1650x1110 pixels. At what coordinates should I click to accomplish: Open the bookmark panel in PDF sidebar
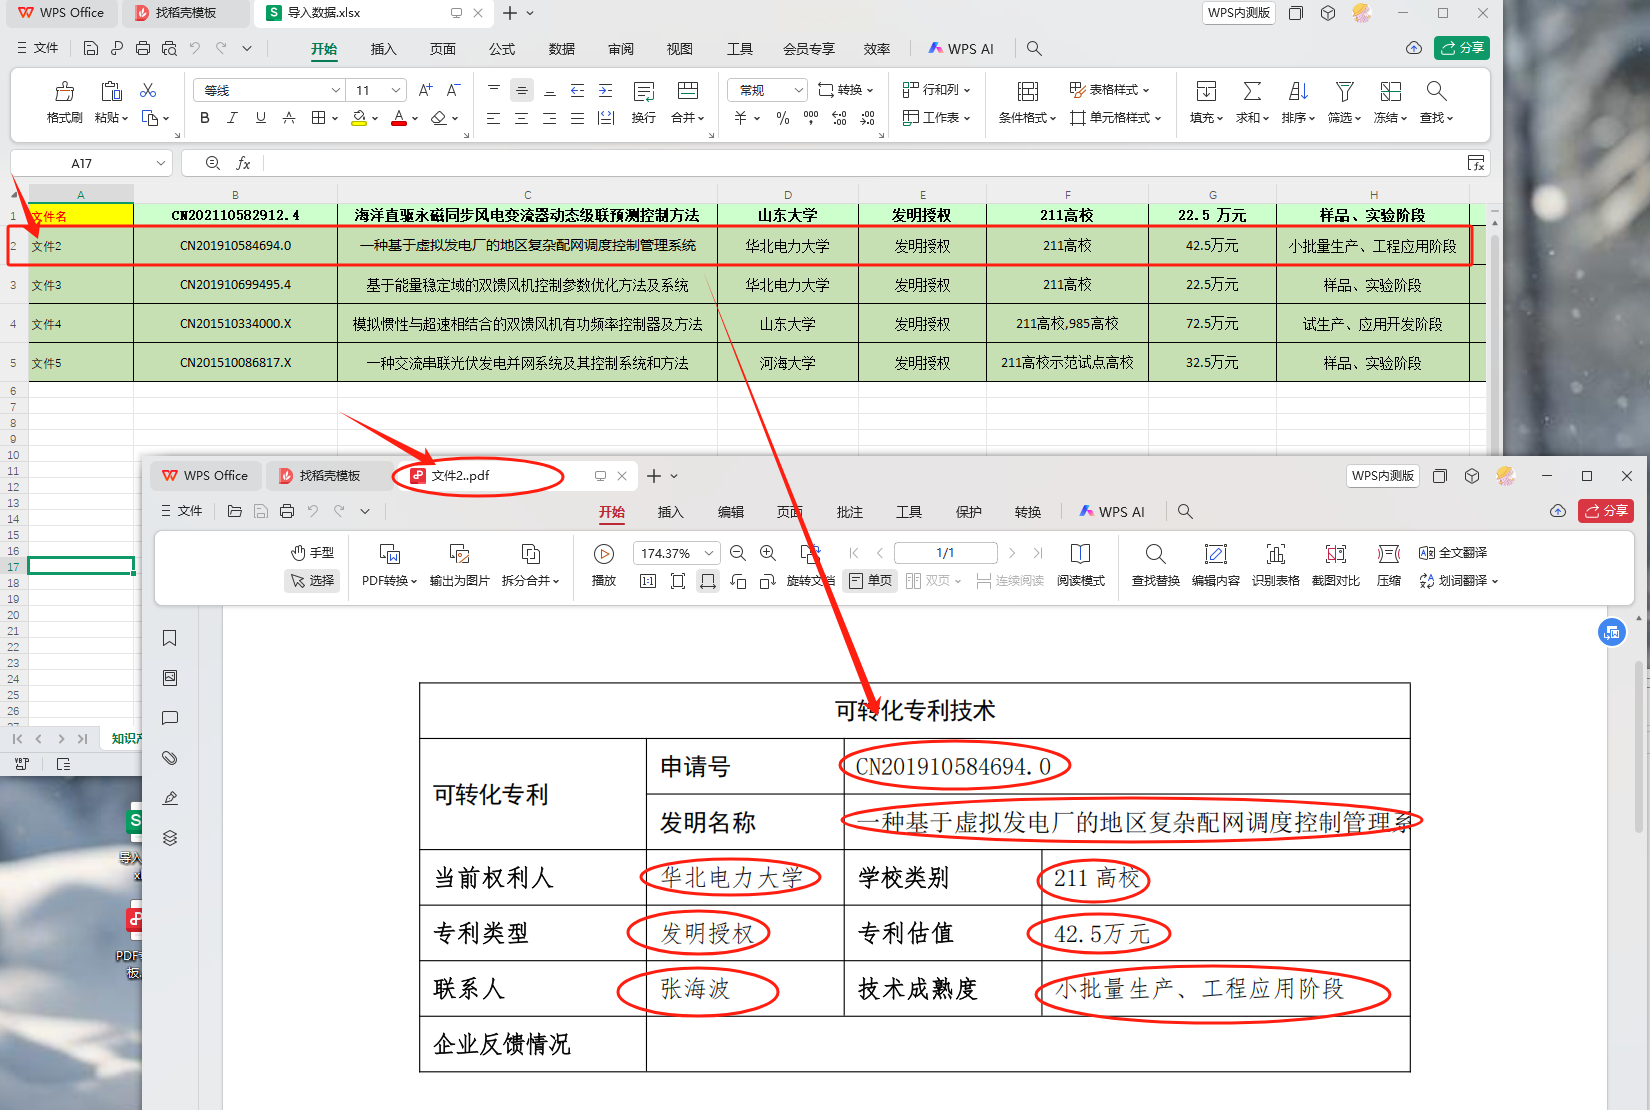pos(170,638)
